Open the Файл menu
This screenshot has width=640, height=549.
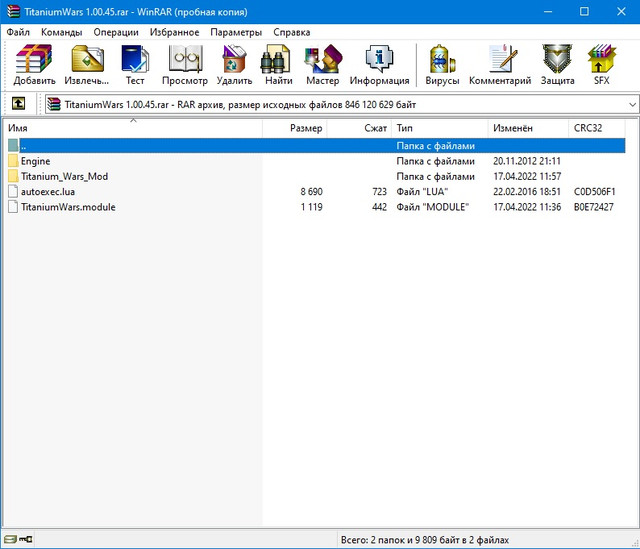[18, 32]
